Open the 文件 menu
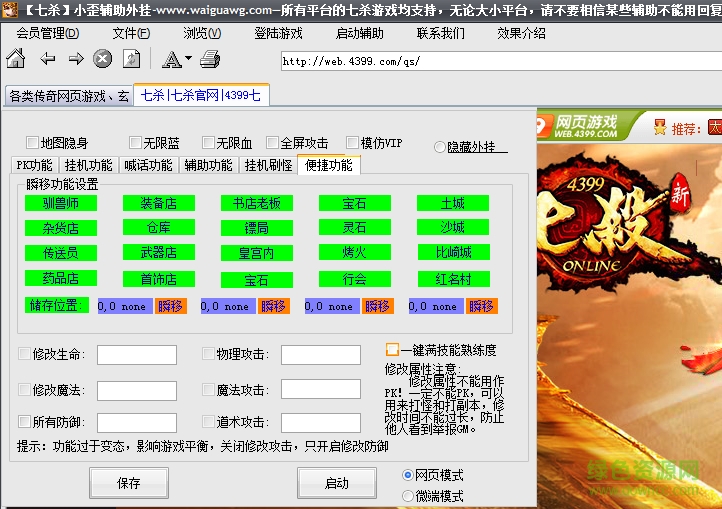This screenshot has height=509, width=722. click(x=131, y=33)
